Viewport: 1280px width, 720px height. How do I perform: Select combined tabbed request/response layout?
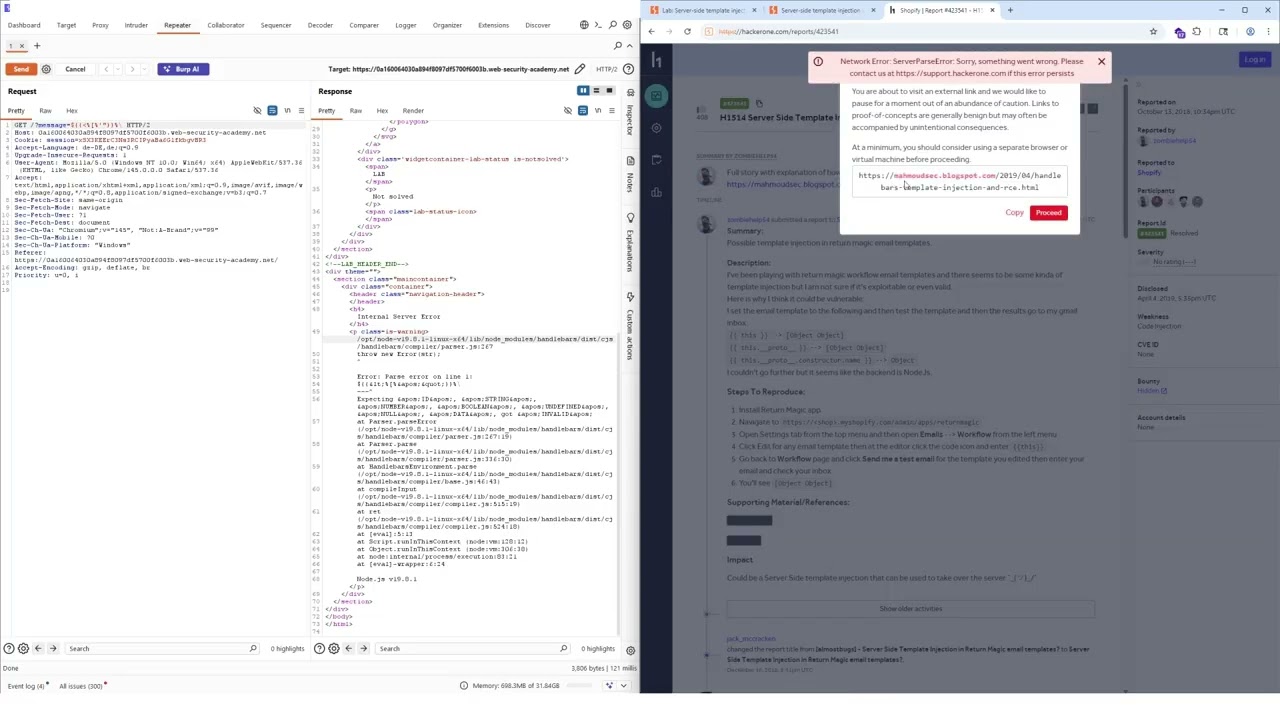pos(609,91)
